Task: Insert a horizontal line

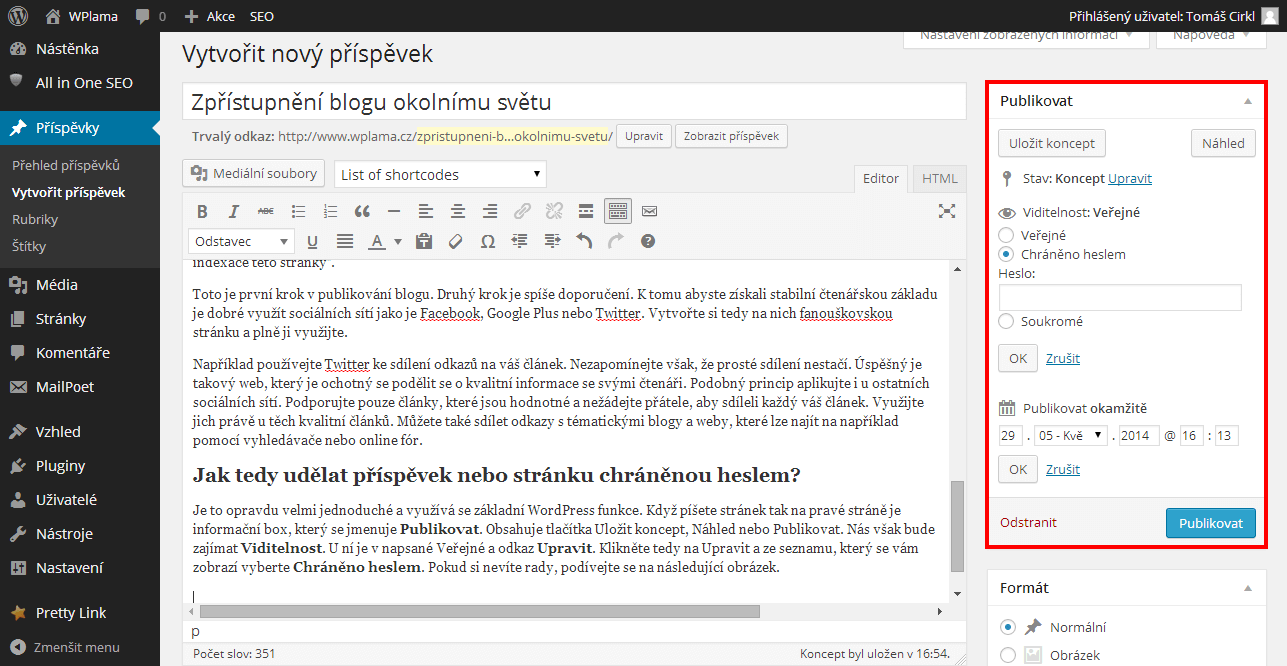Action: [x=394, y=211]
